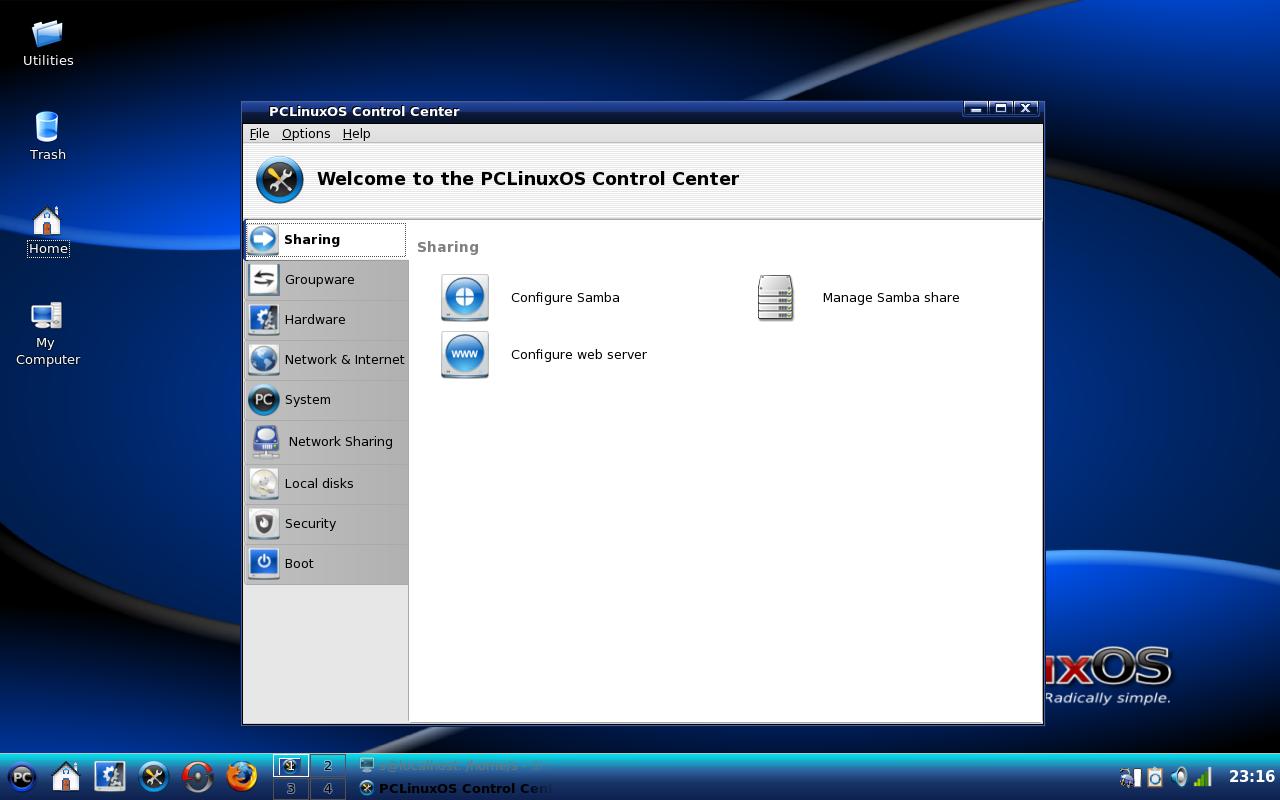Activate the terminal window taskbar entry

453,766
